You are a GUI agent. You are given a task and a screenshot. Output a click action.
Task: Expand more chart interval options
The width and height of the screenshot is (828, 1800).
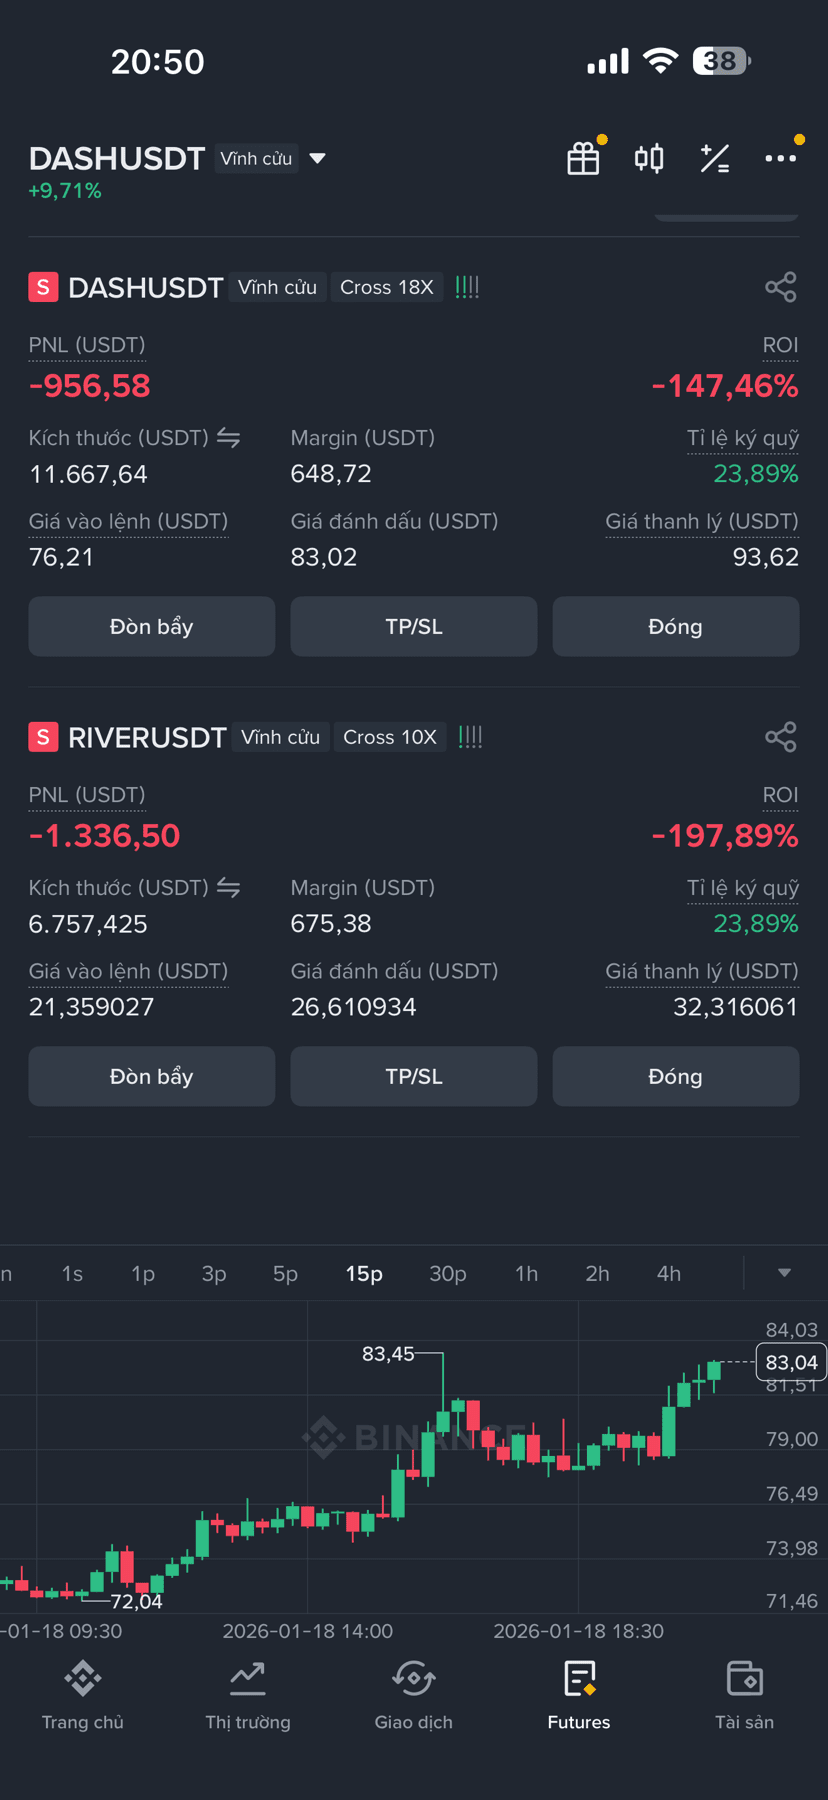click(785, 1273)
